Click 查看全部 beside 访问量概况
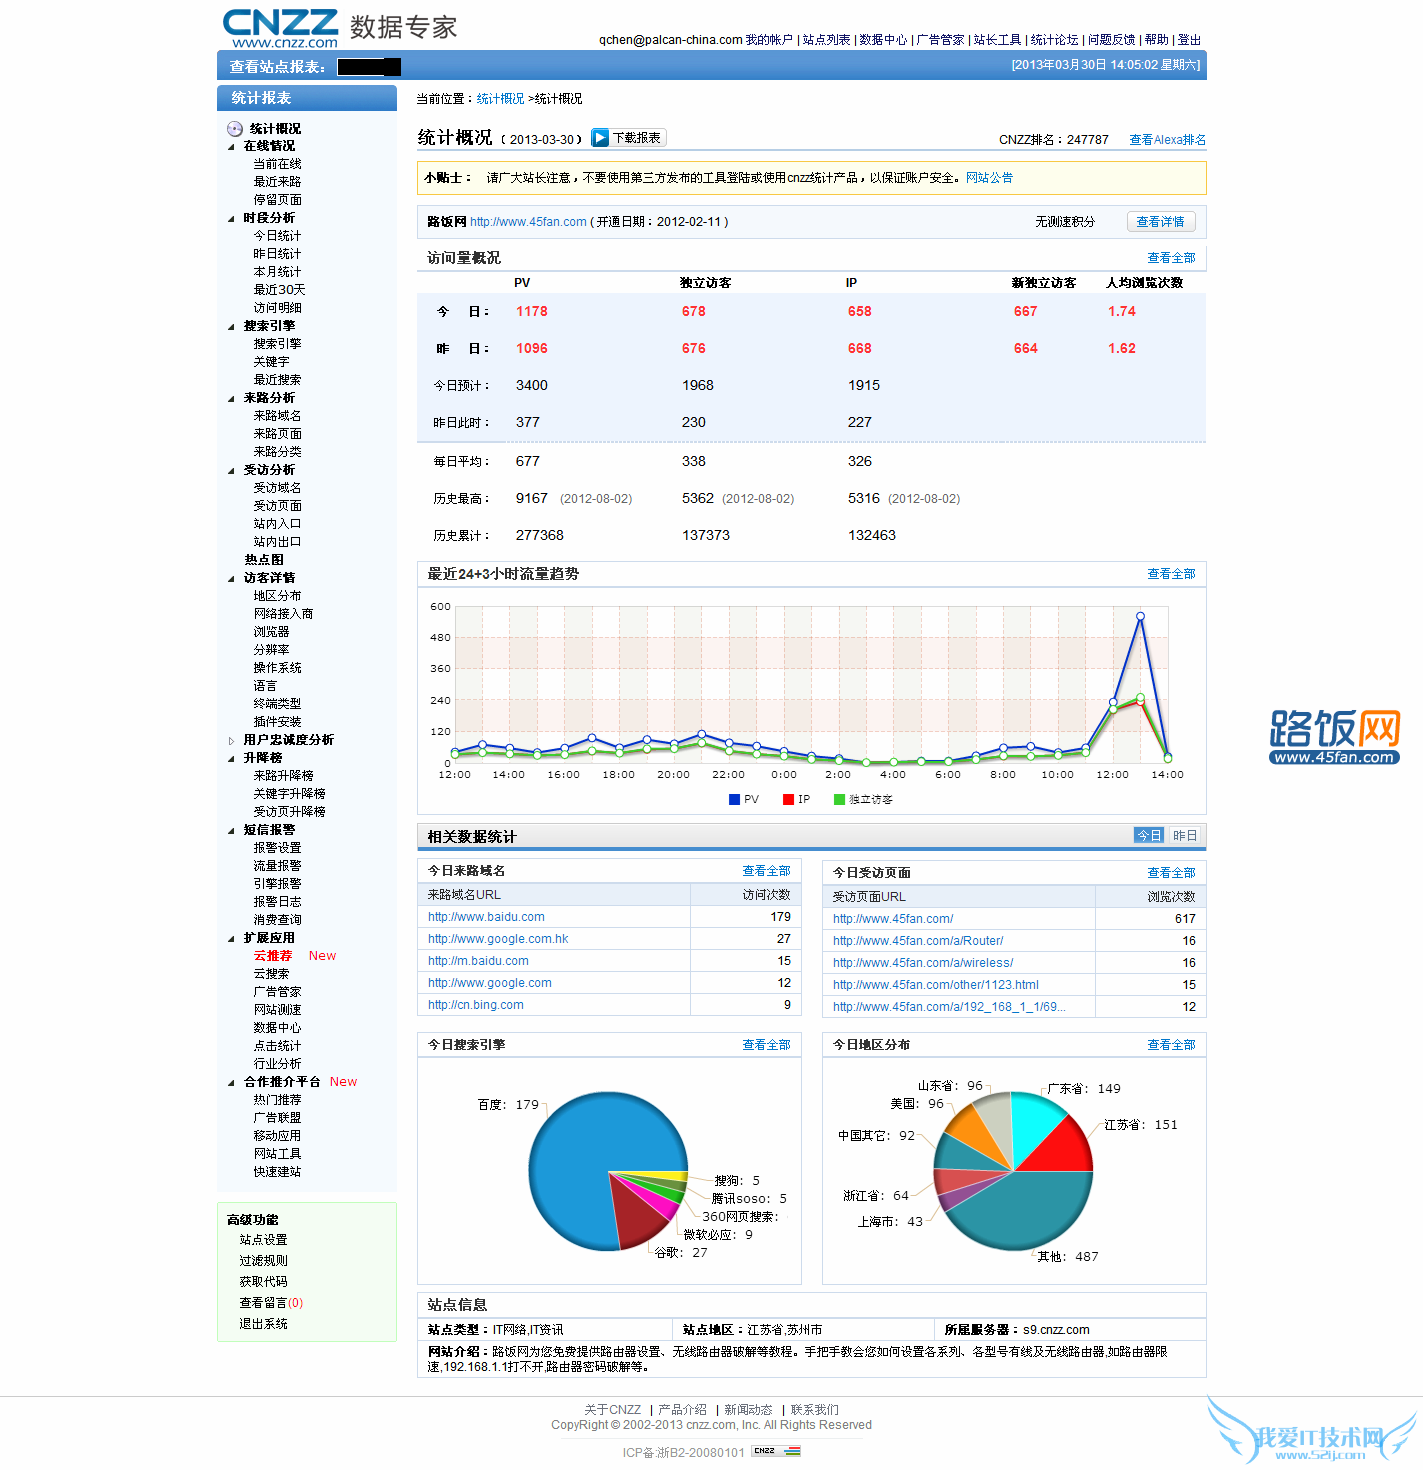This screenshot has height=1470, width=1423. pos(1171,258)
